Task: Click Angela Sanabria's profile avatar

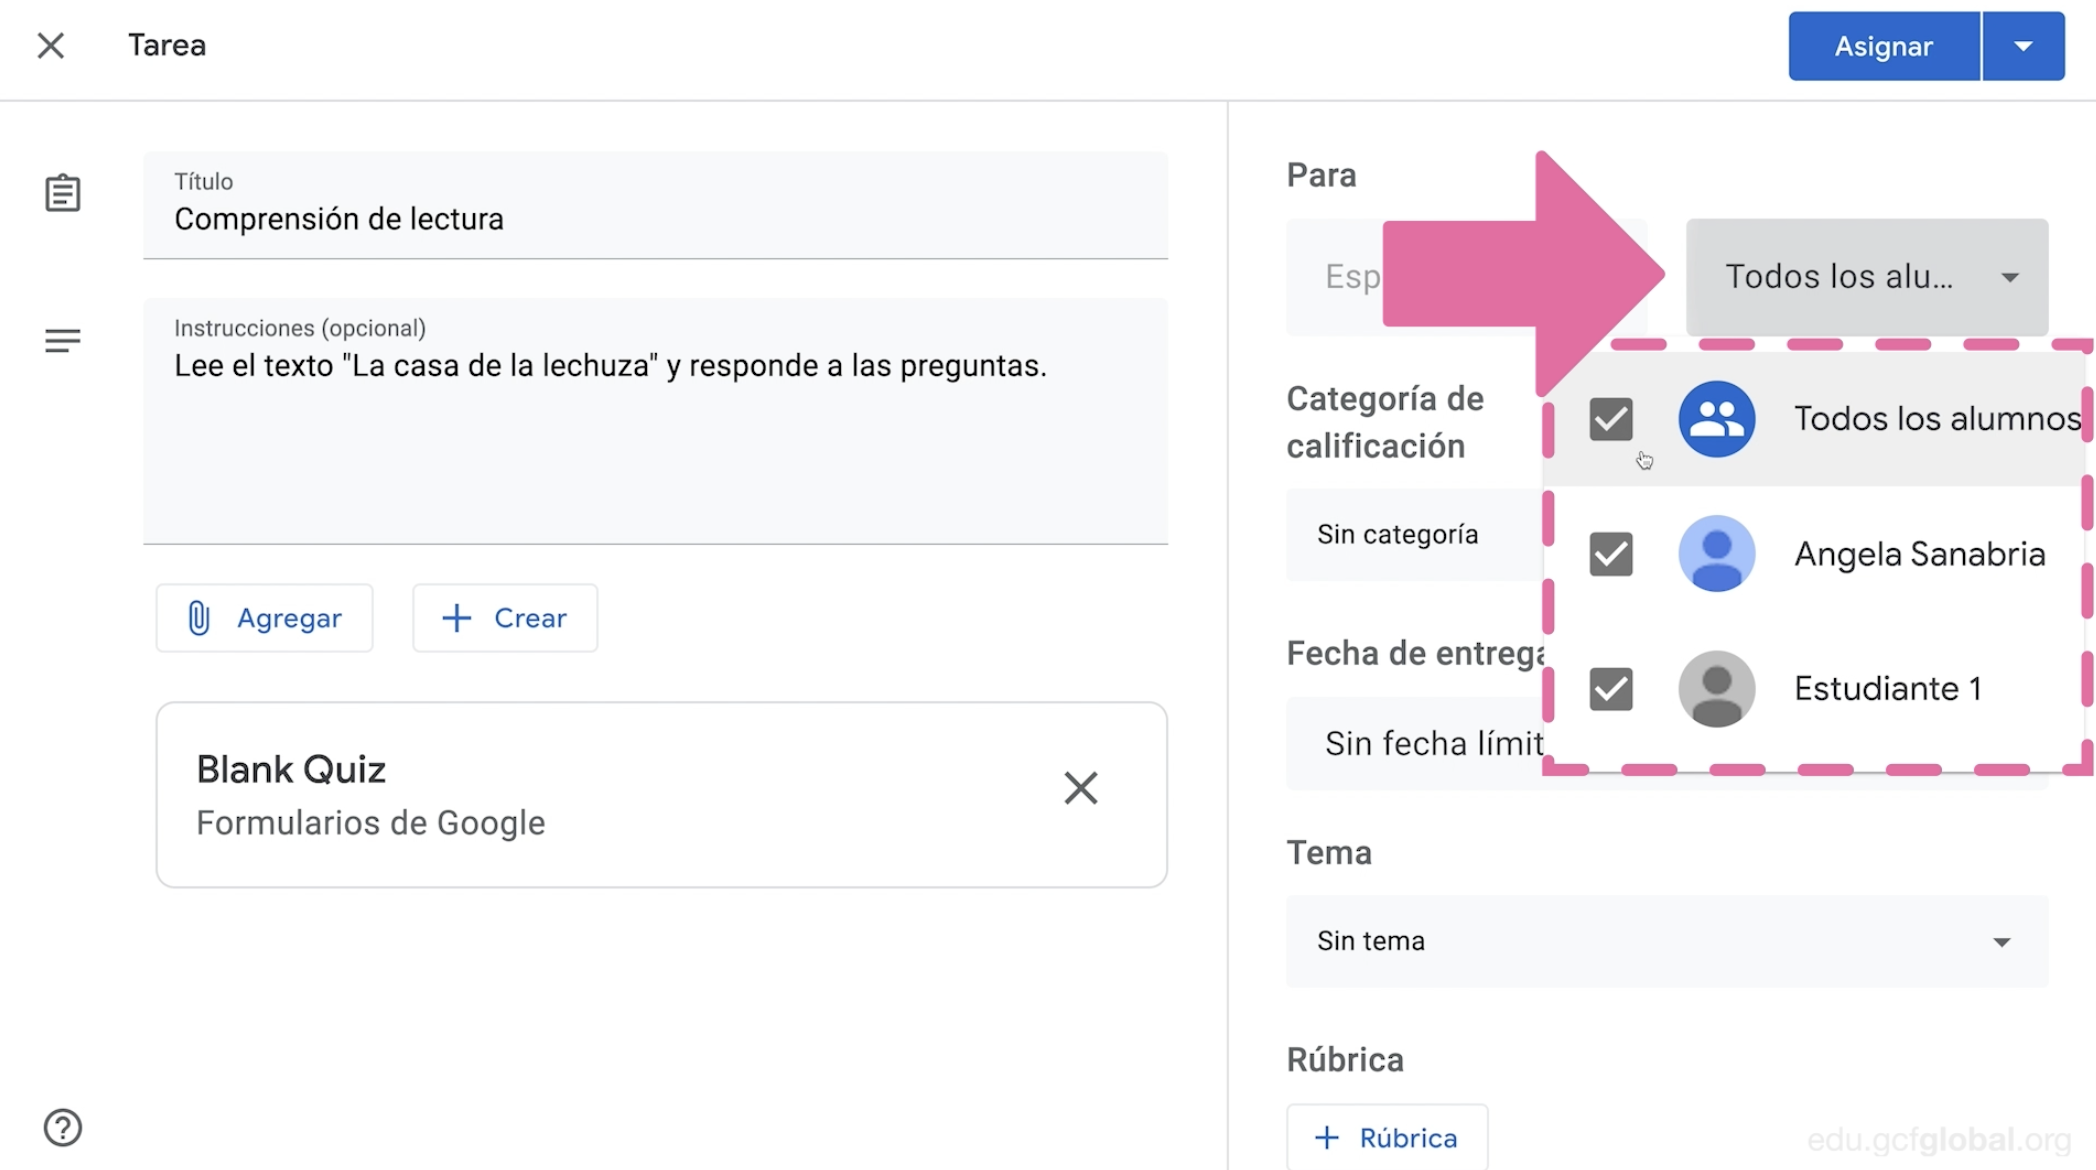Action: (x=1716, y=554)
